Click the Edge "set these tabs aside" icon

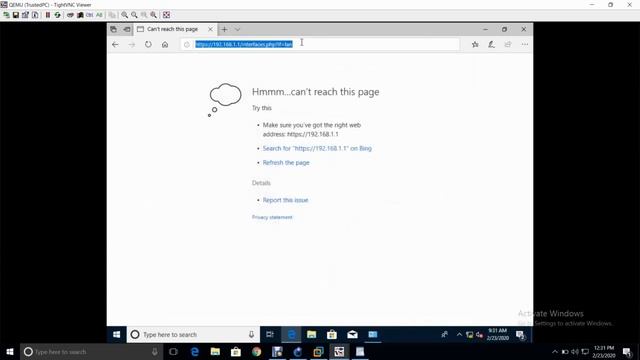tap(127, 29)
